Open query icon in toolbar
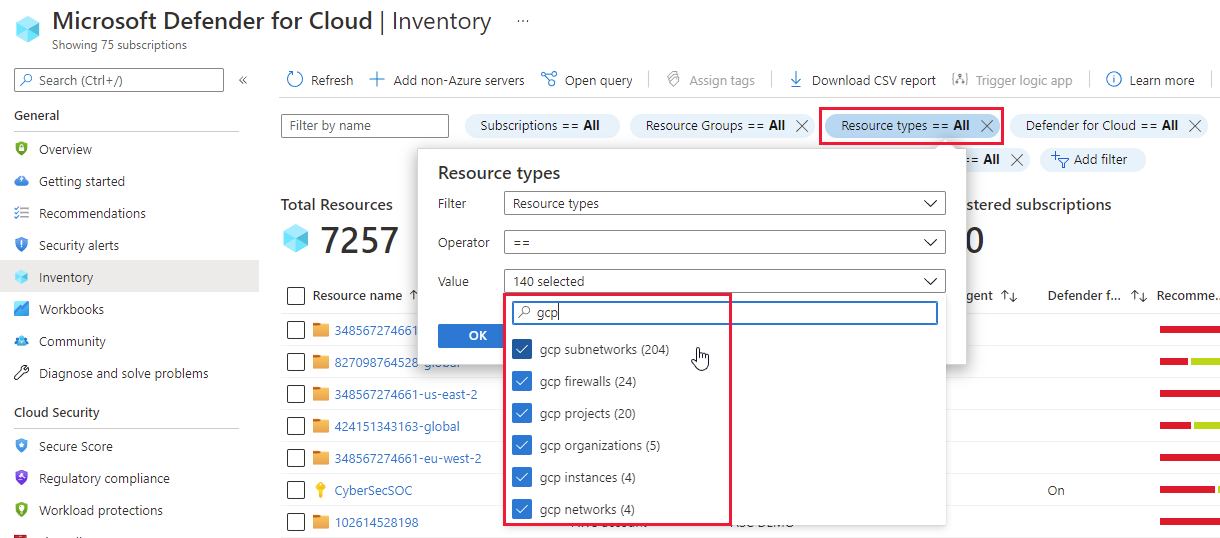 pos(549,80)
